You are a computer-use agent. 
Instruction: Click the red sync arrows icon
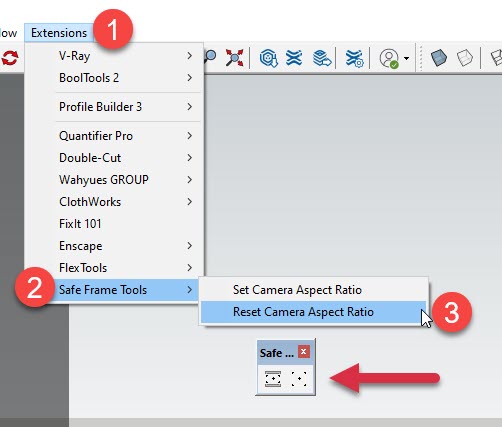pyautogui.click(x=9, y=58)
